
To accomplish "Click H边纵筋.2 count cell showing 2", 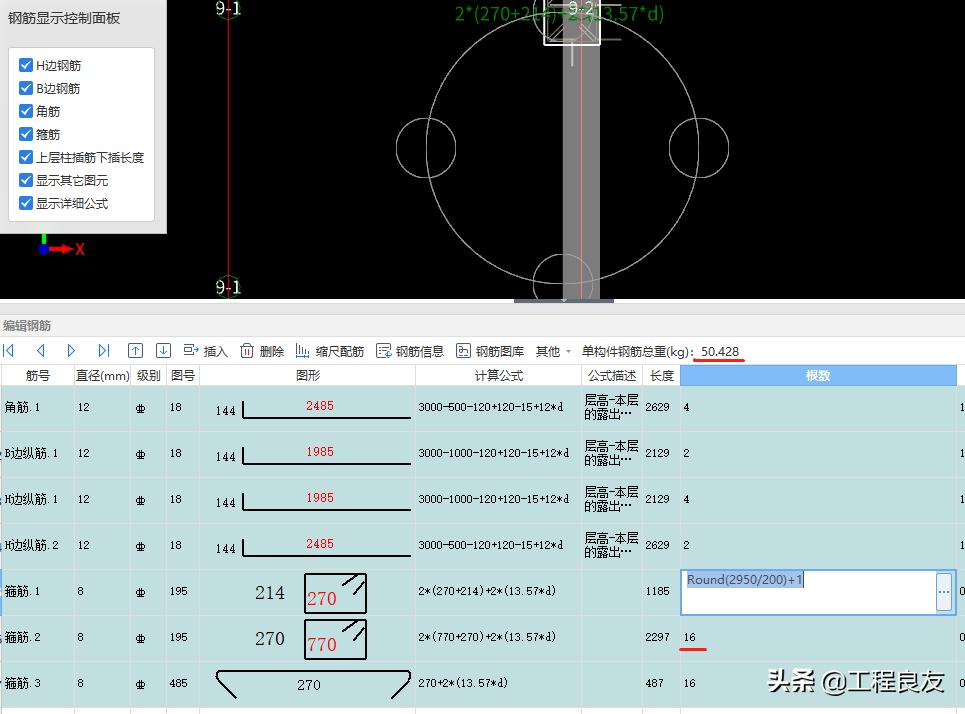I will [x=819, y=545].
